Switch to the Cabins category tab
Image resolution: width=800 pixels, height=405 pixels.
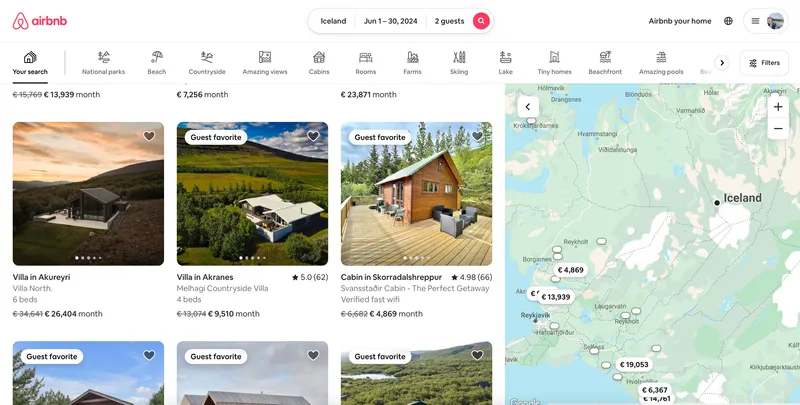(x=319, y=63)
